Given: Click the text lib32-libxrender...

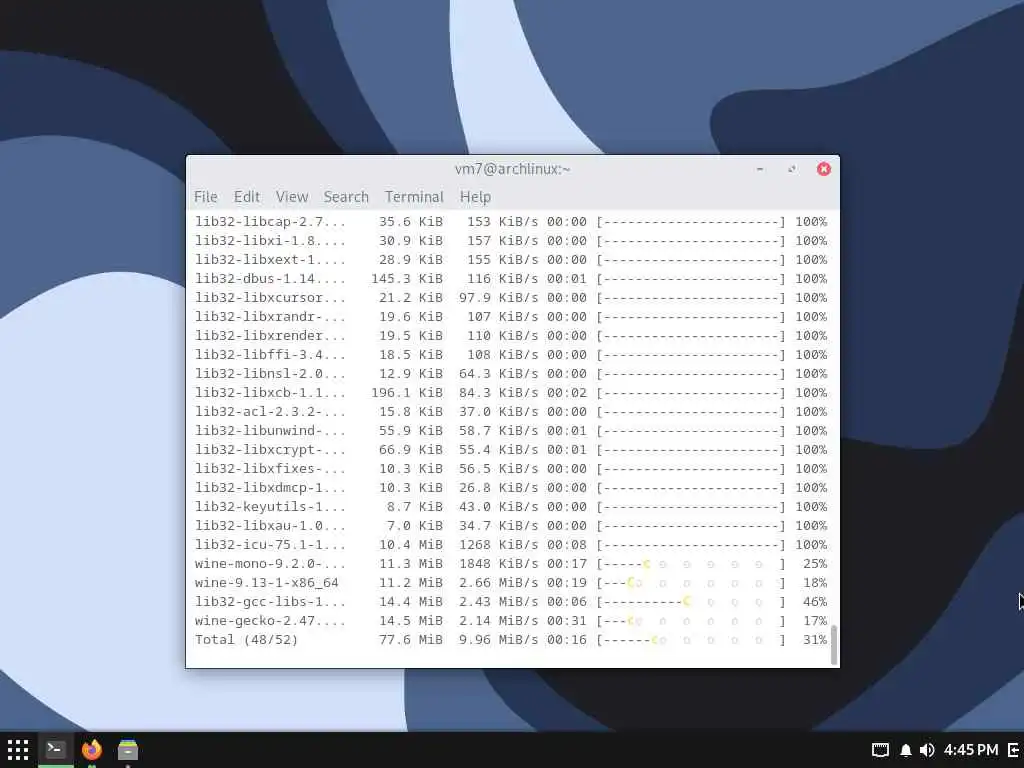Looking at the screenshot, I should tap(258, 335).
